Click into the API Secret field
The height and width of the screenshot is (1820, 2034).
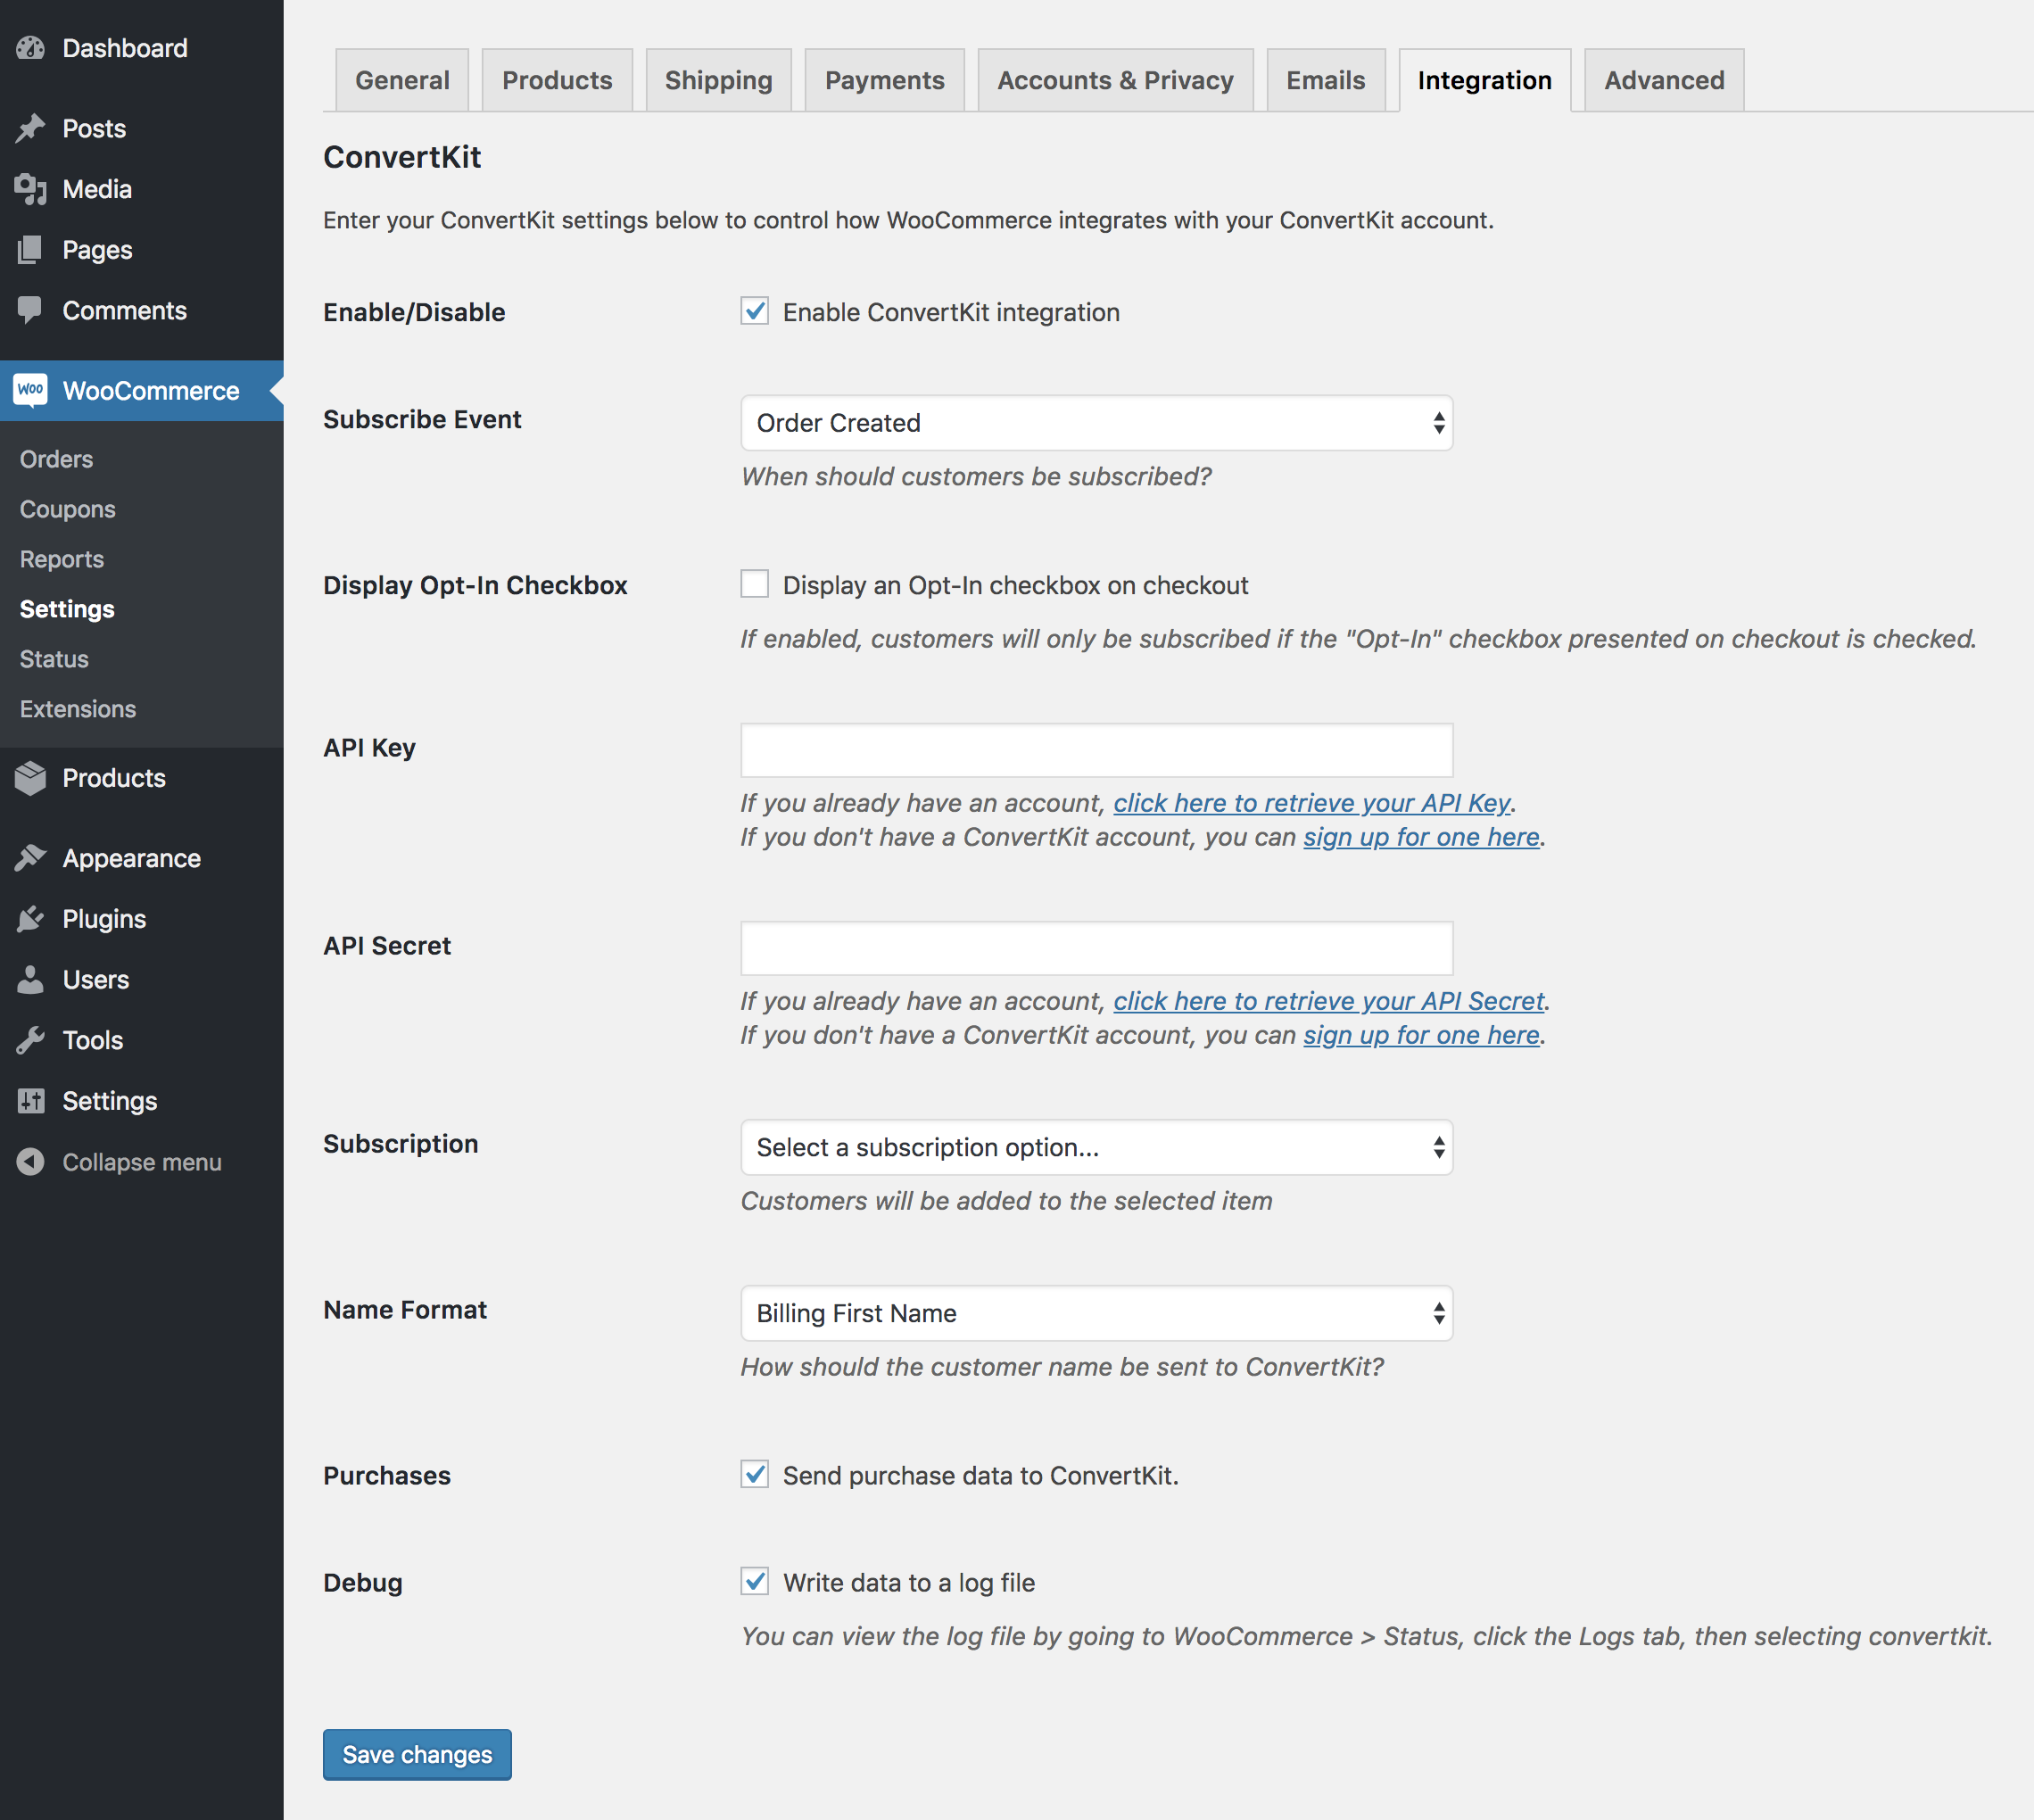point(1096,948)
